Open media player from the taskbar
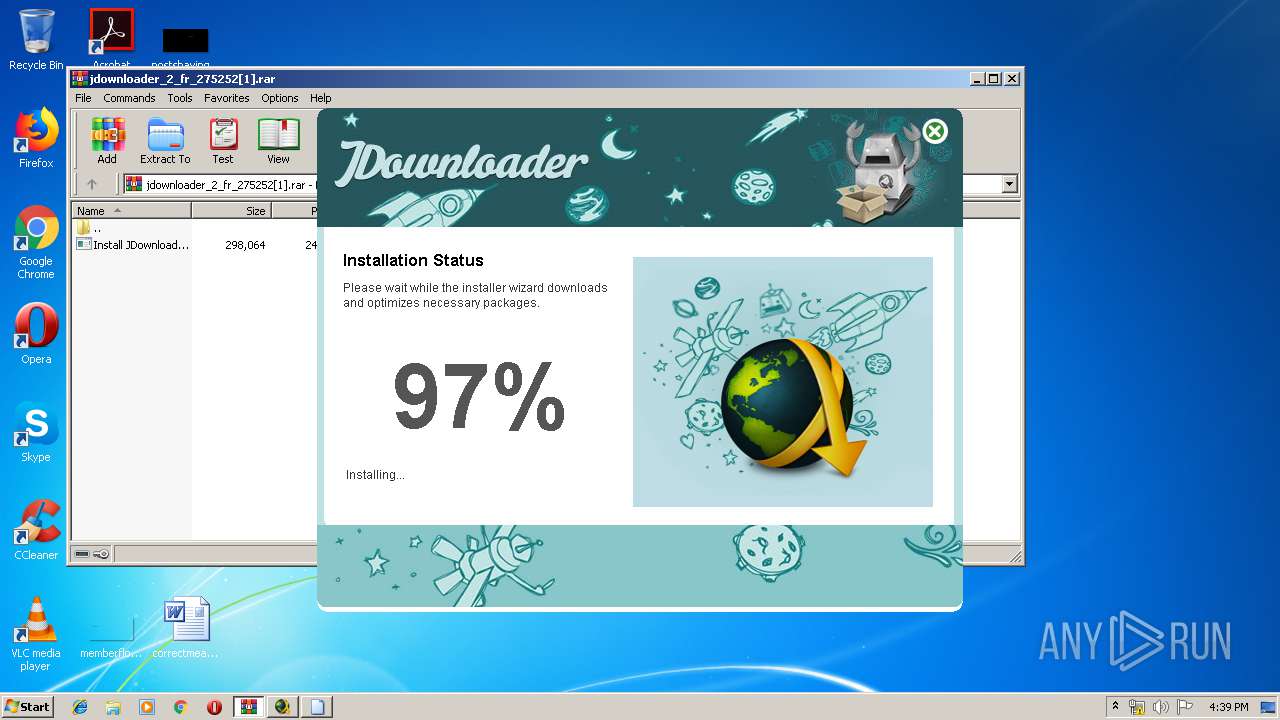The width and height of the screenshot is (1280, 720). [147, 707]
